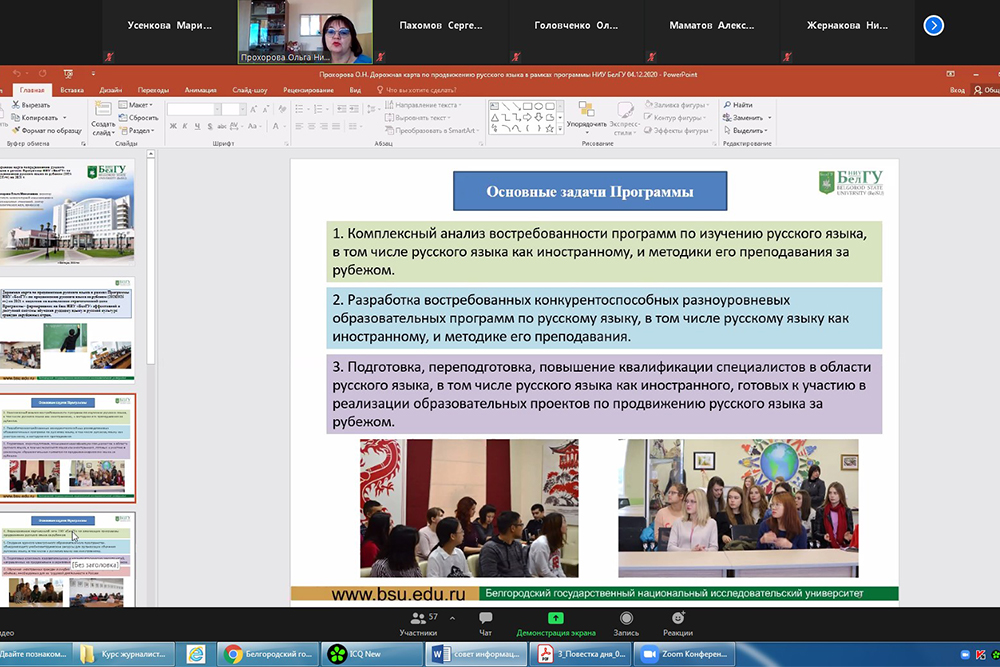Image resolution: width=1000 pixels, height=667 pixels.
Task: Open the Select (Выделить) dropdown
Action: tap(747, 130)
